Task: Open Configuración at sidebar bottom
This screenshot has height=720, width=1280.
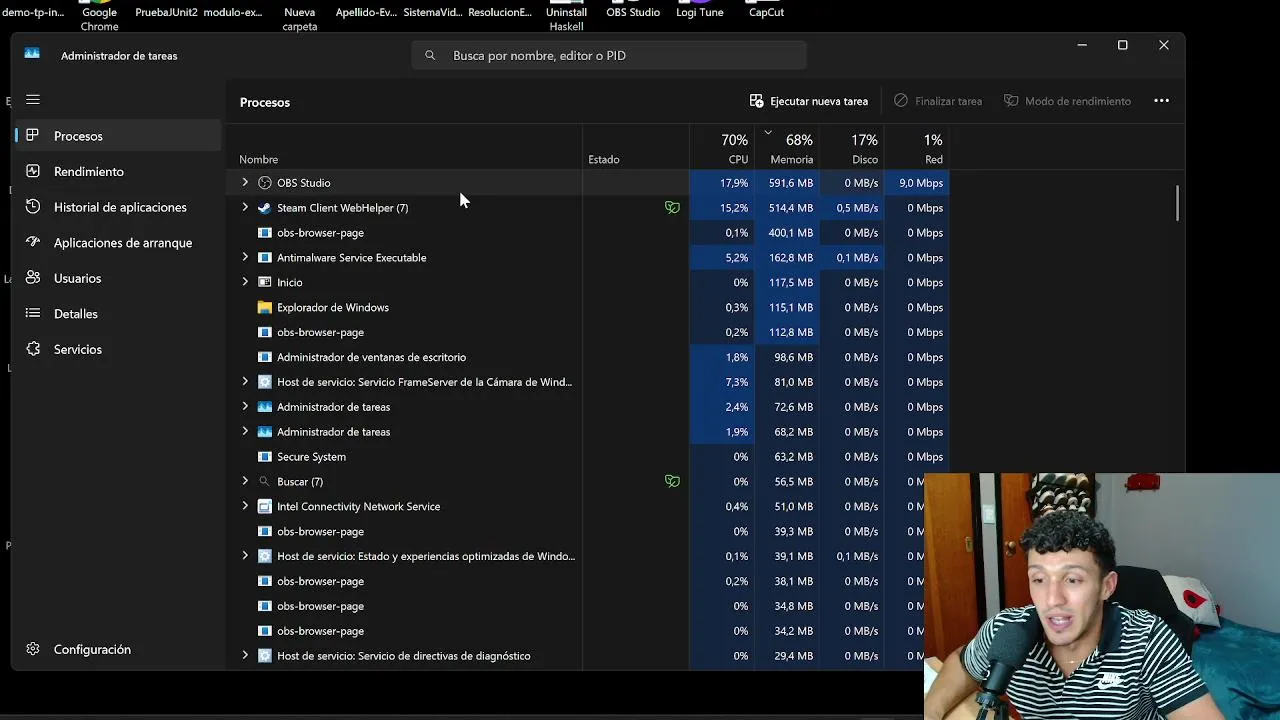Action: point(118,649)
